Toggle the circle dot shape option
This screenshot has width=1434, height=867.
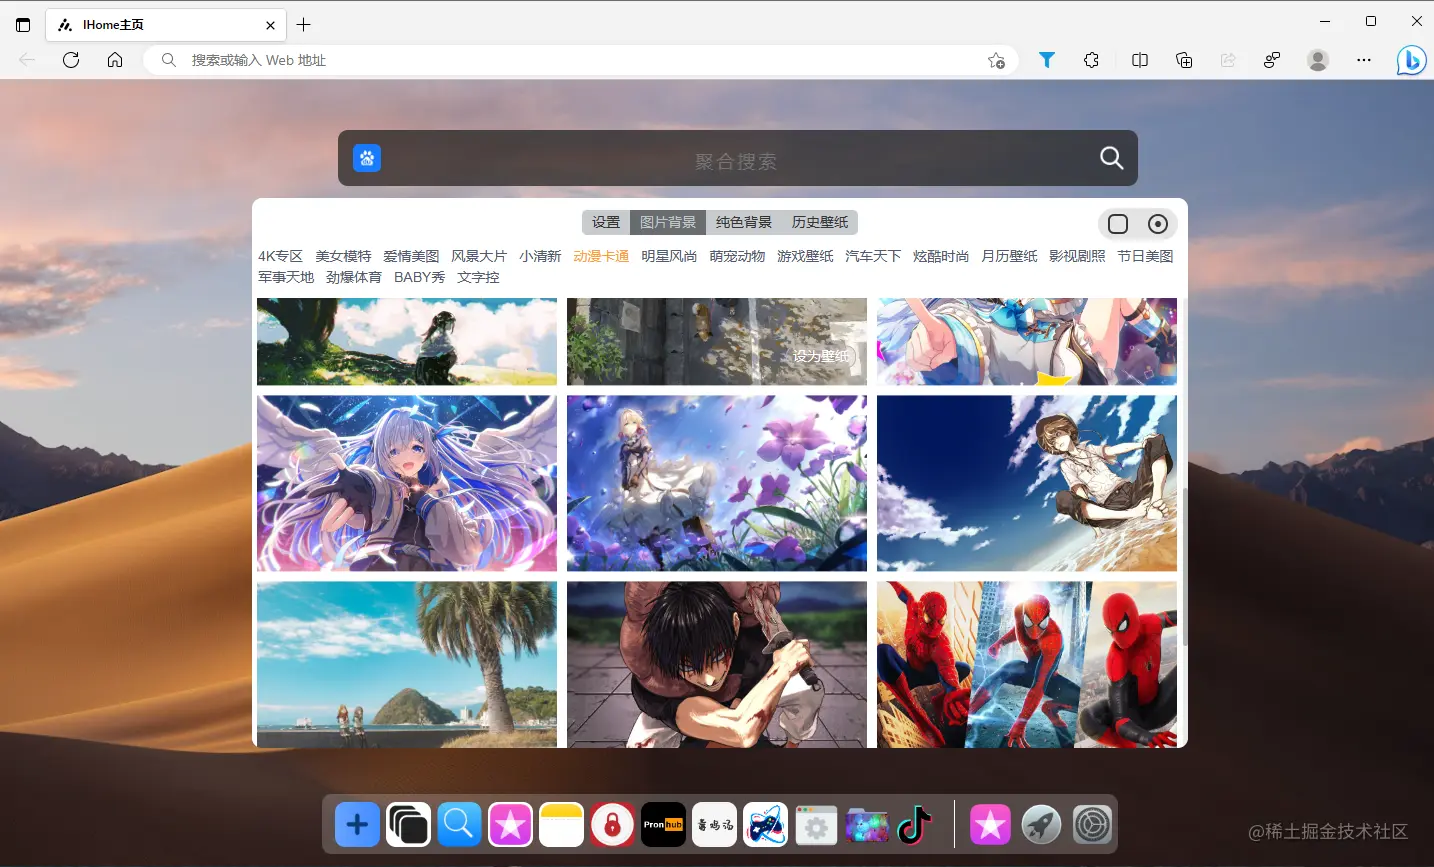pos(1157,224)
